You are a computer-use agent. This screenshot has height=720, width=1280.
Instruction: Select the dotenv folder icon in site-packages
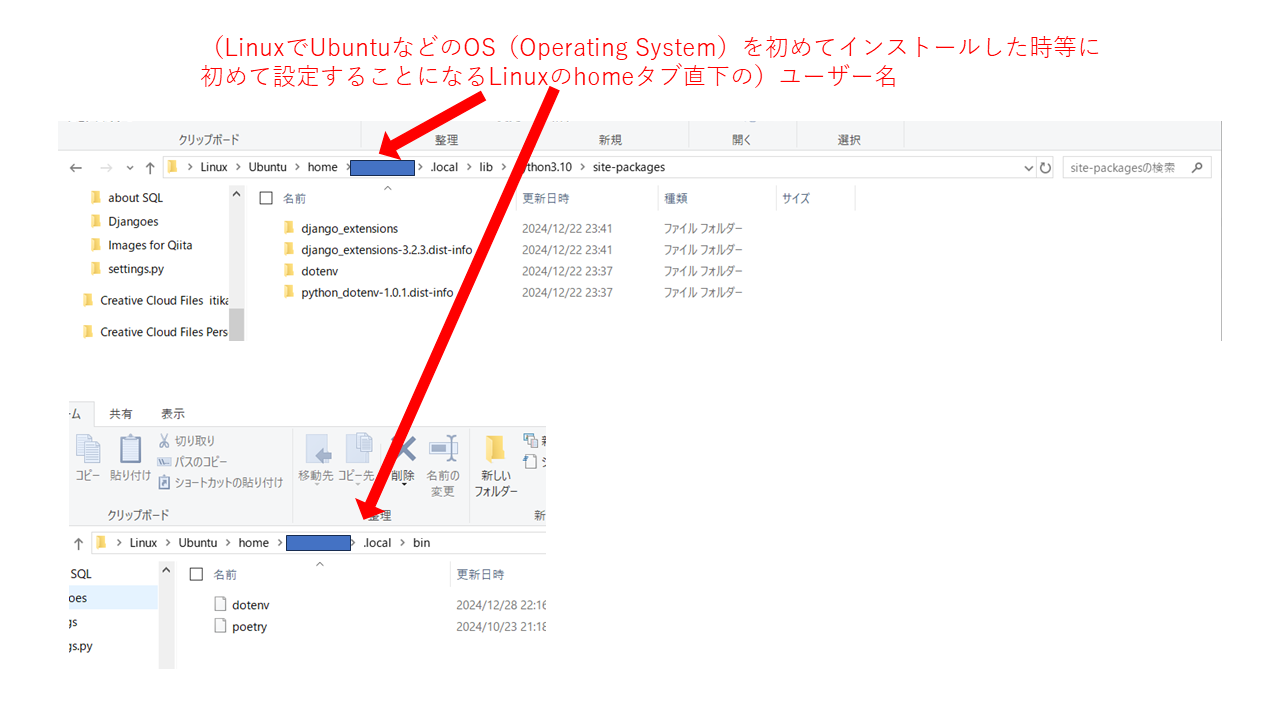(x=288, y=271)
